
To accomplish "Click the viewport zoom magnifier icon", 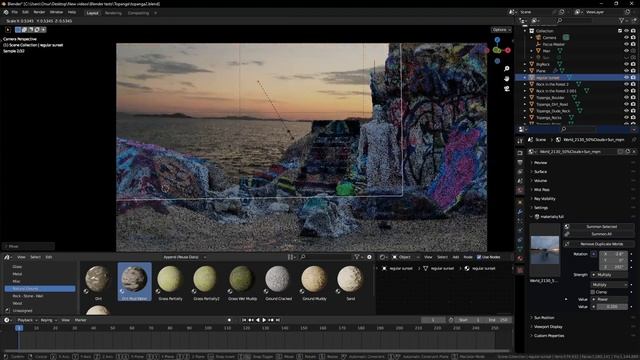I will pyautogui.click(x=507, y=69).
